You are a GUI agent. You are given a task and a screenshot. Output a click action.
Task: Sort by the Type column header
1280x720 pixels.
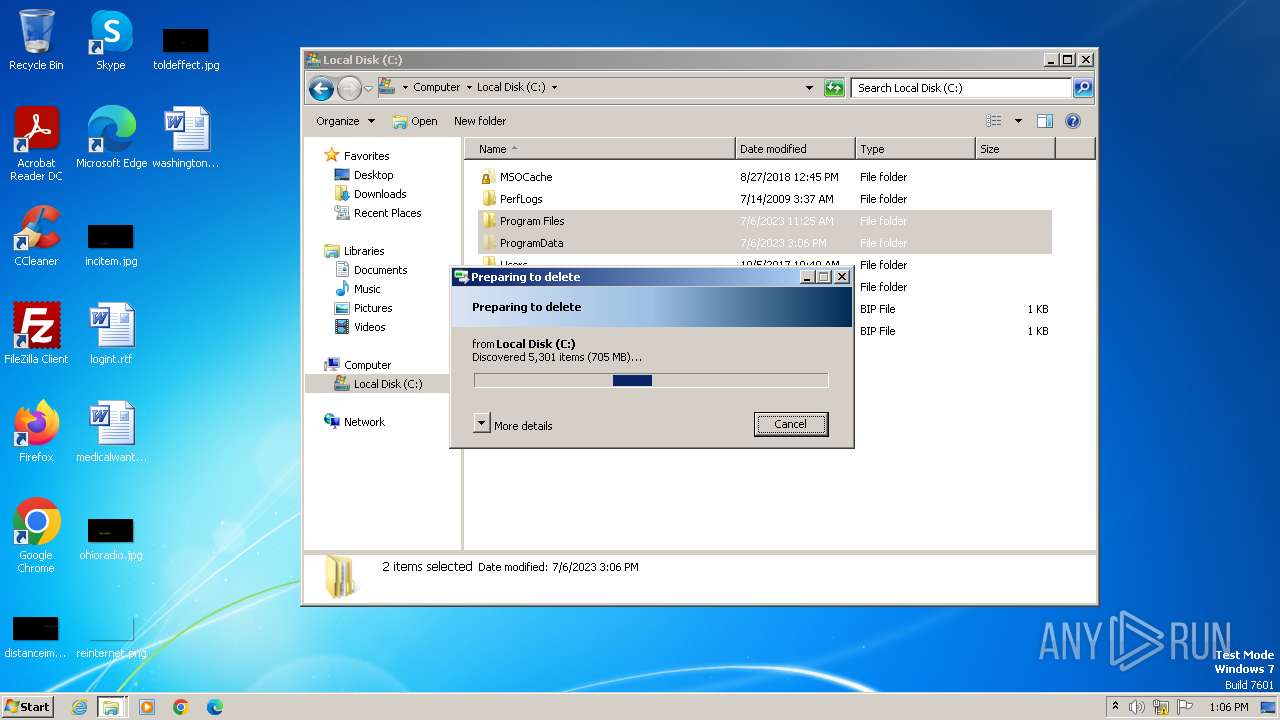coord(915,149)
